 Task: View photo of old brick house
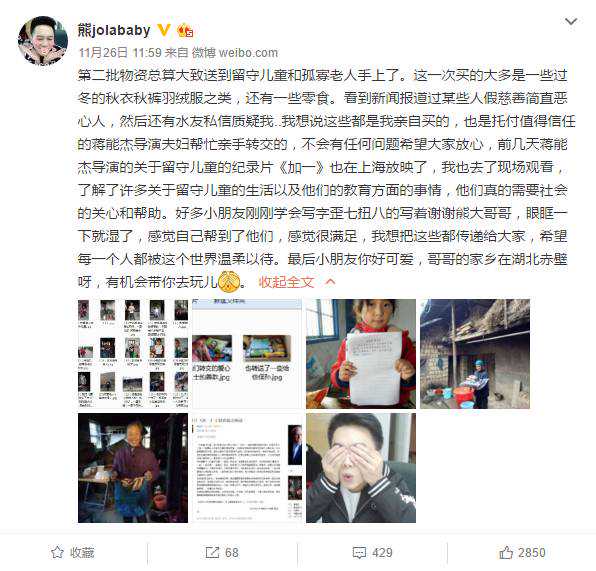coord(475,354)
